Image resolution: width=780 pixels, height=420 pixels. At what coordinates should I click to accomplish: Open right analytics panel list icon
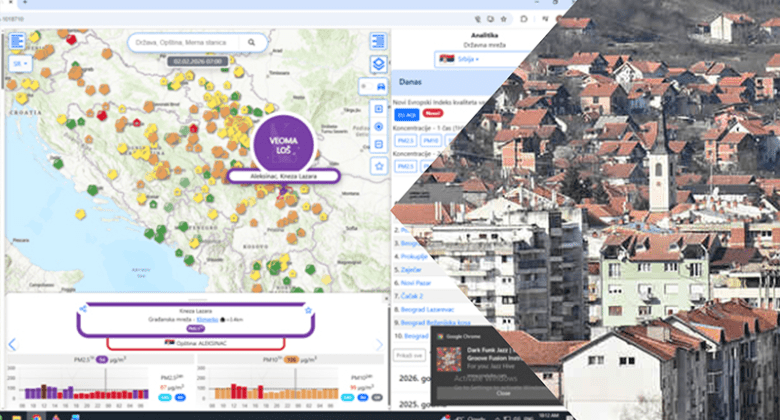[378, 41]
